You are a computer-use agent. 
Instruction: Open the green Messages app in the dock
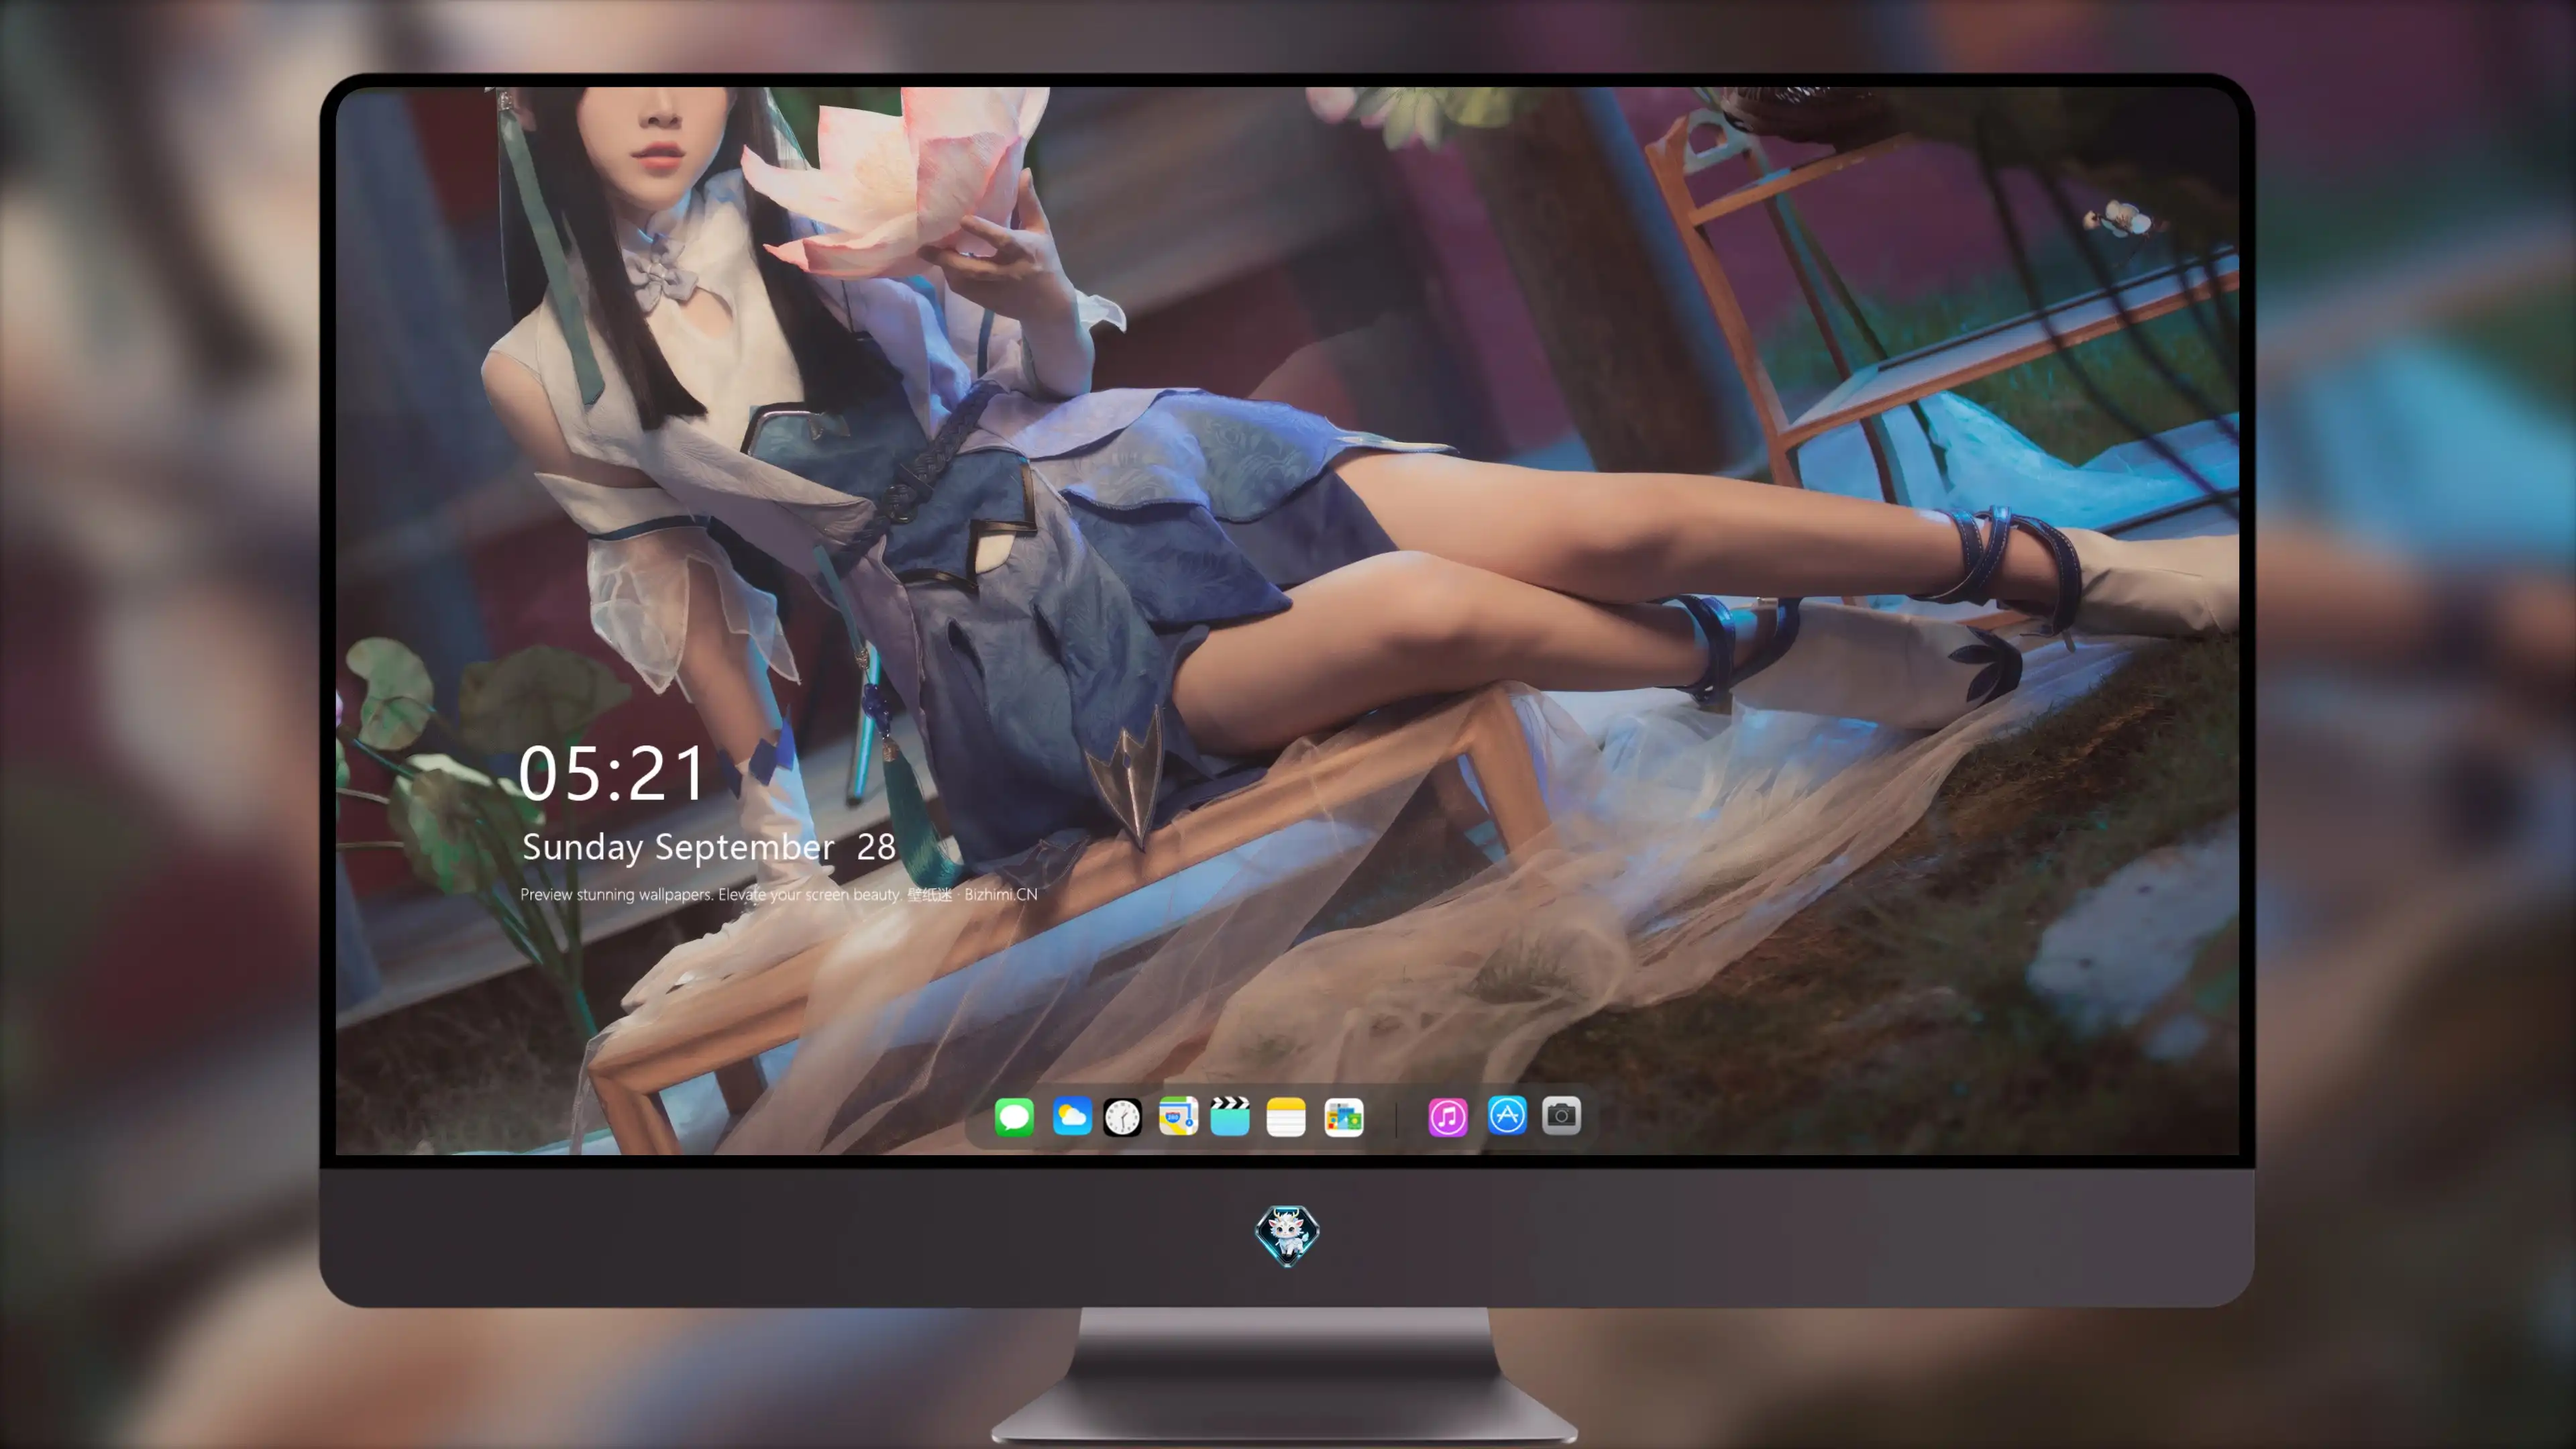click(1014, 1116)
